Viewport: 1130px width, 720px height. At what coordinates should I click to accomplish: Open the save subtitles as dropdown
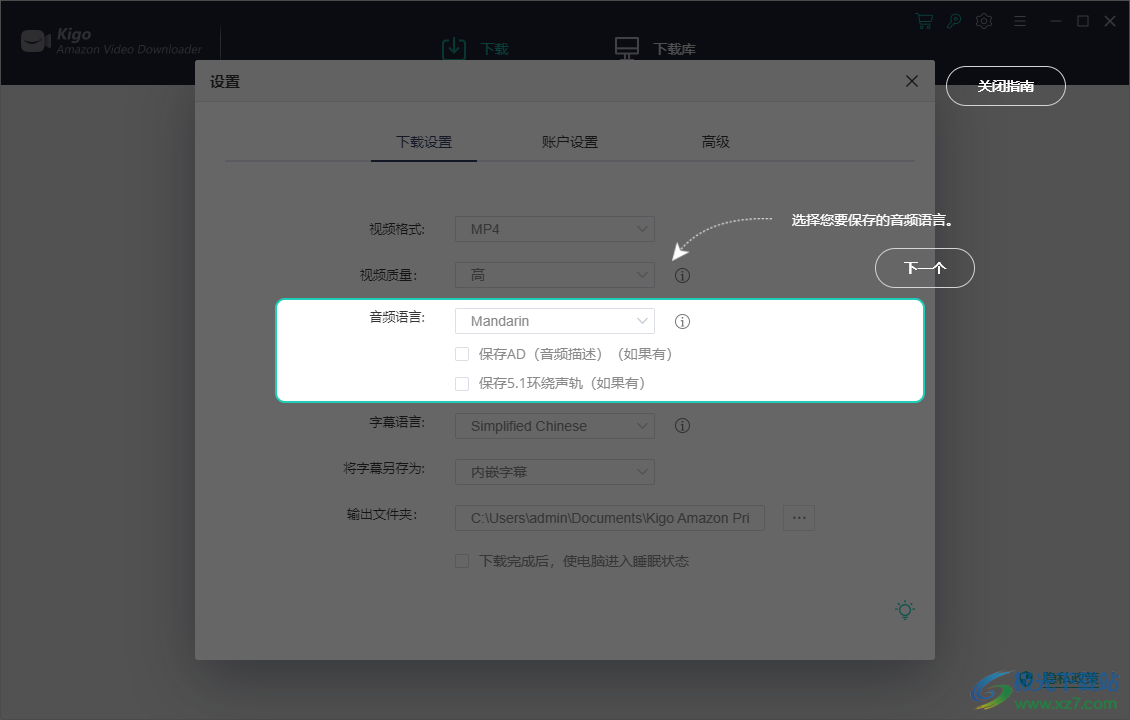click(555, 472)
